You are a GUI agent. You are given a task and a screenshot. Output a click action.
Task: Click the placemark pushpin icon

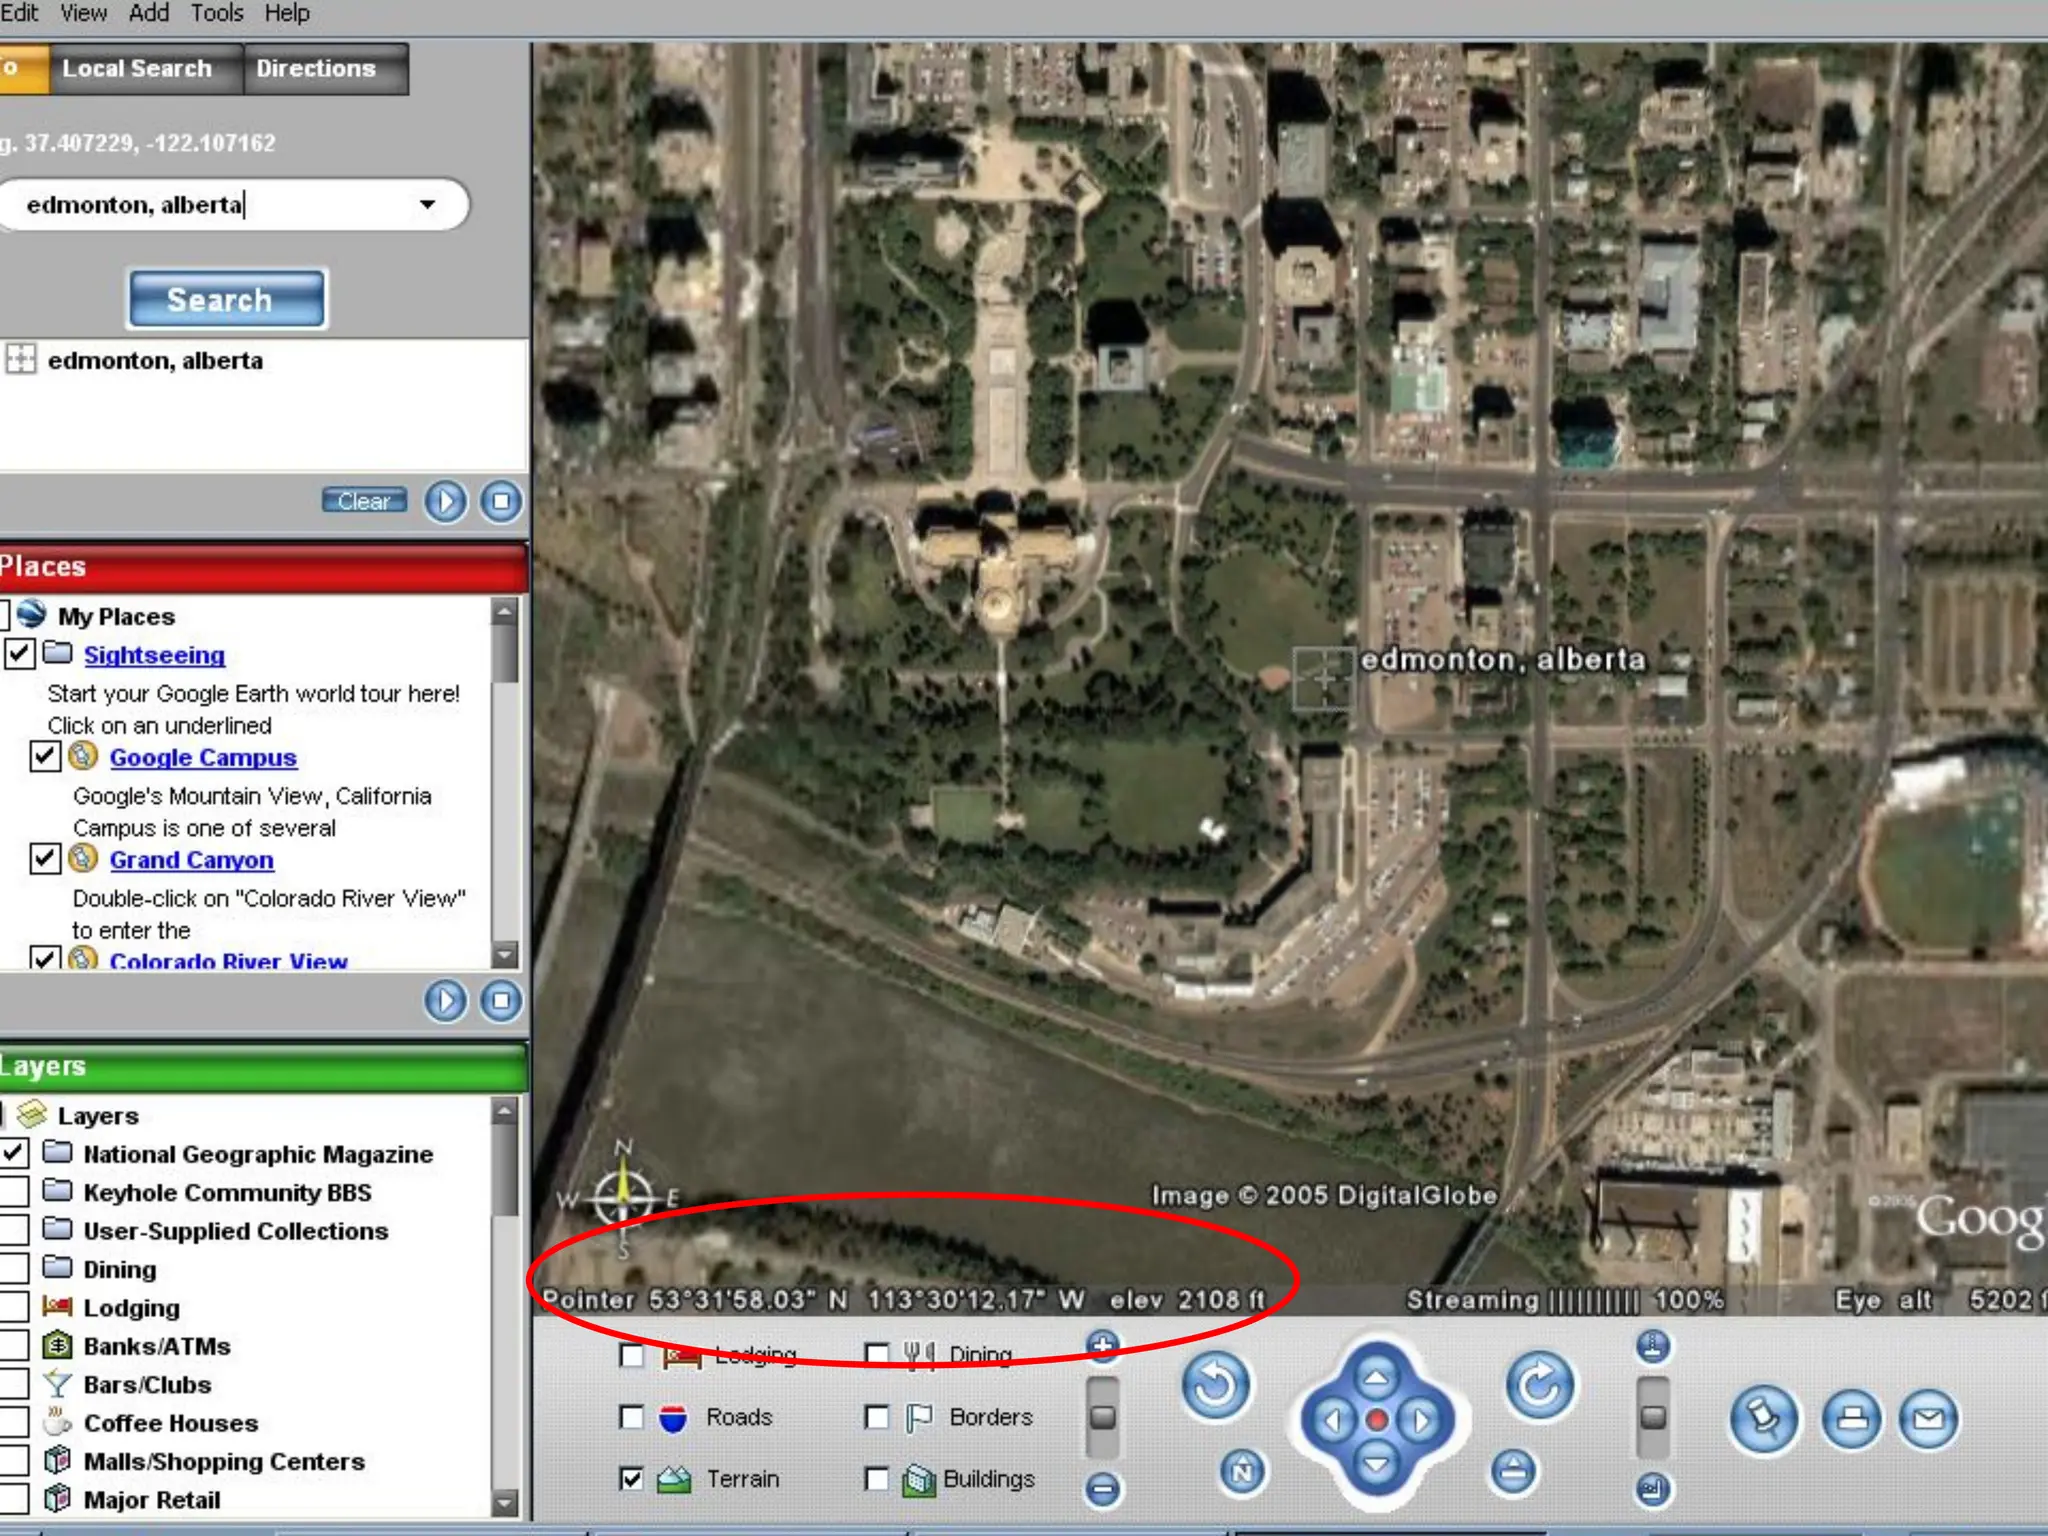1764,1418
